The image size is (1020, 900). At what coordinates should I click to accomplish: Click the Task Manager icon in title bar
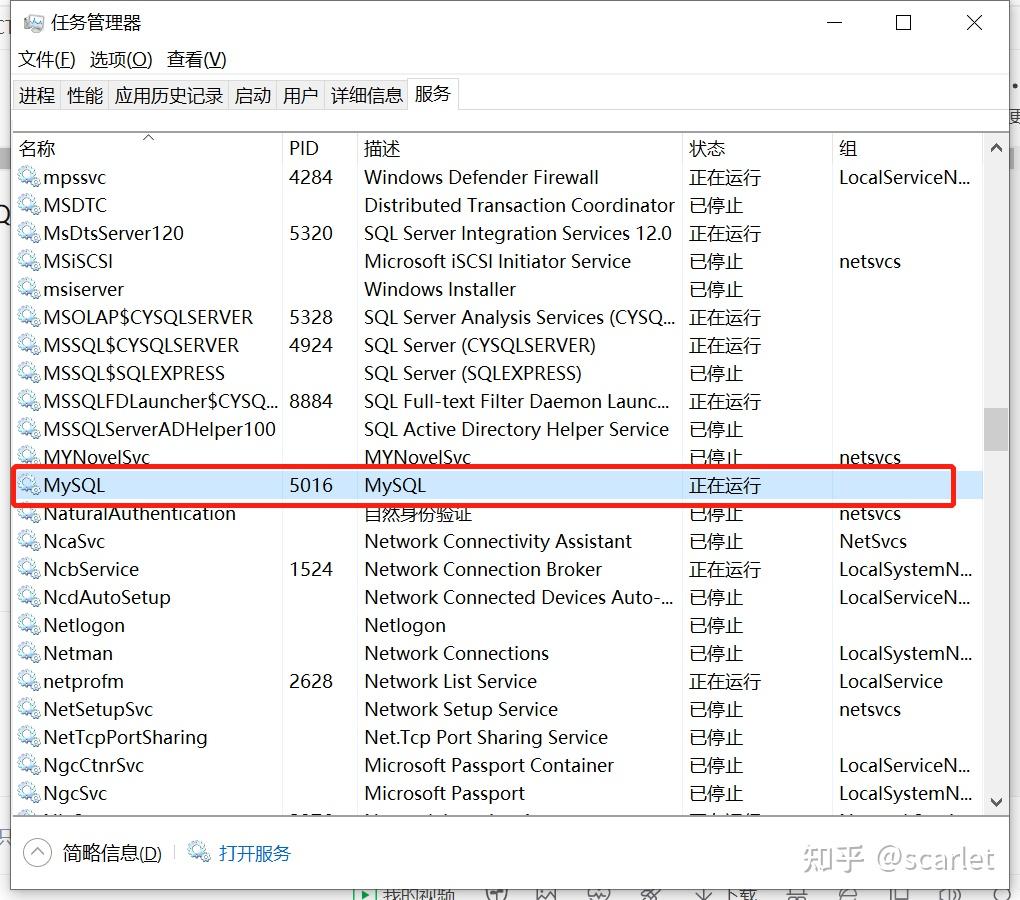point(34,22)
